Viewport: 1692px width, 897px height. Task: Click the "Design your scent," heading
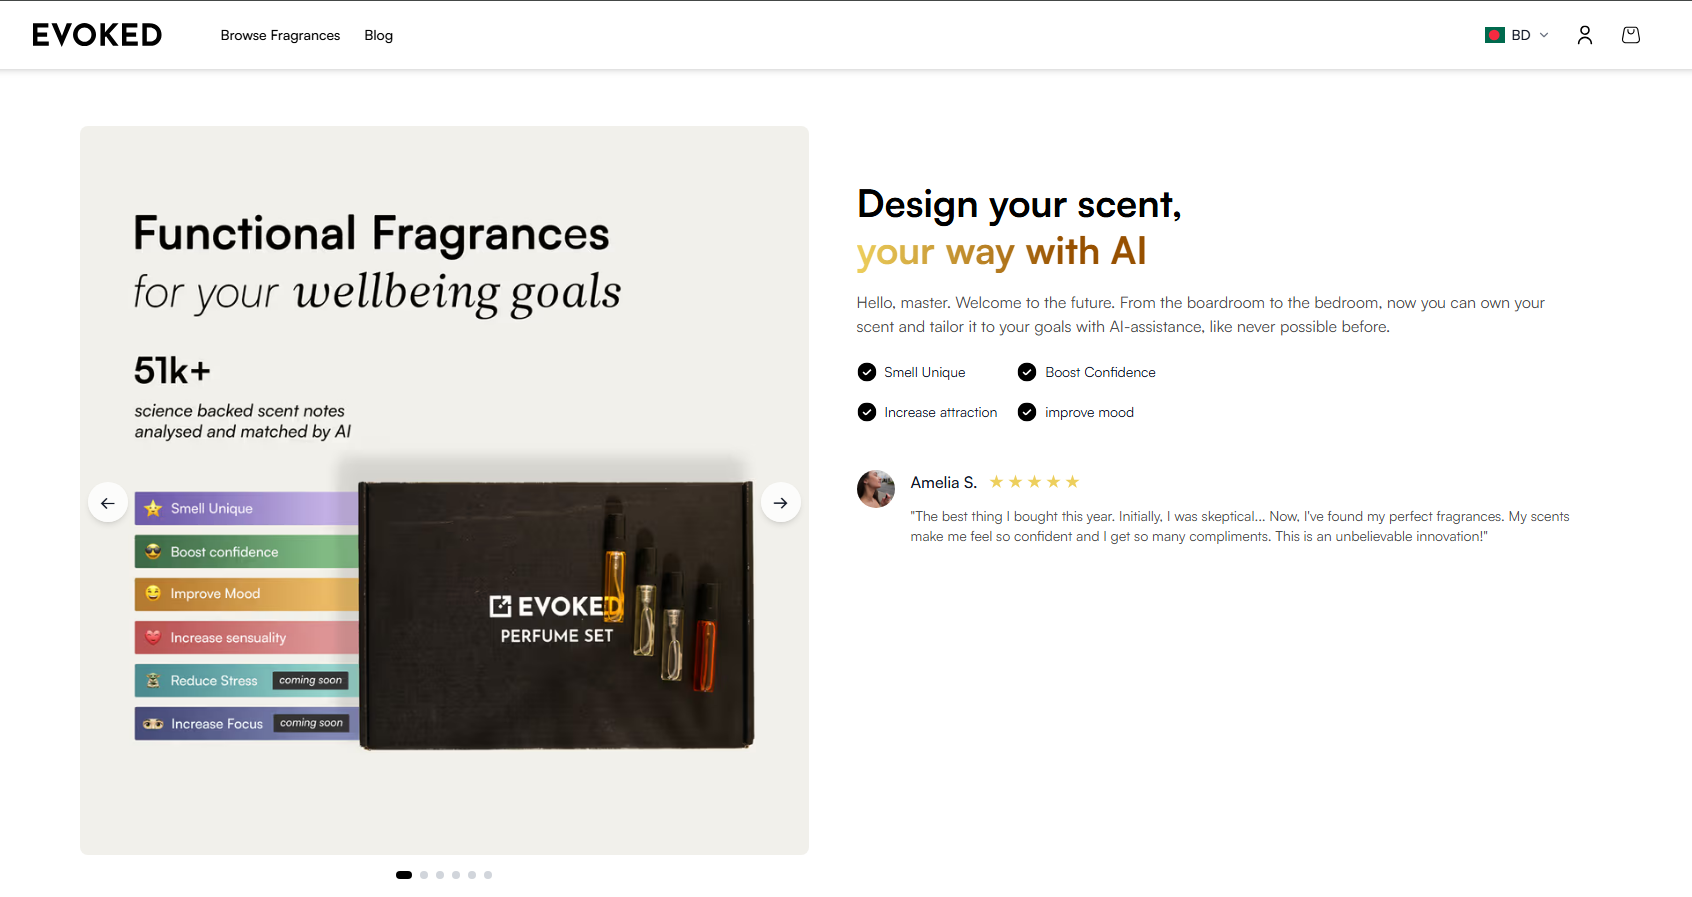click(1019, 204)
